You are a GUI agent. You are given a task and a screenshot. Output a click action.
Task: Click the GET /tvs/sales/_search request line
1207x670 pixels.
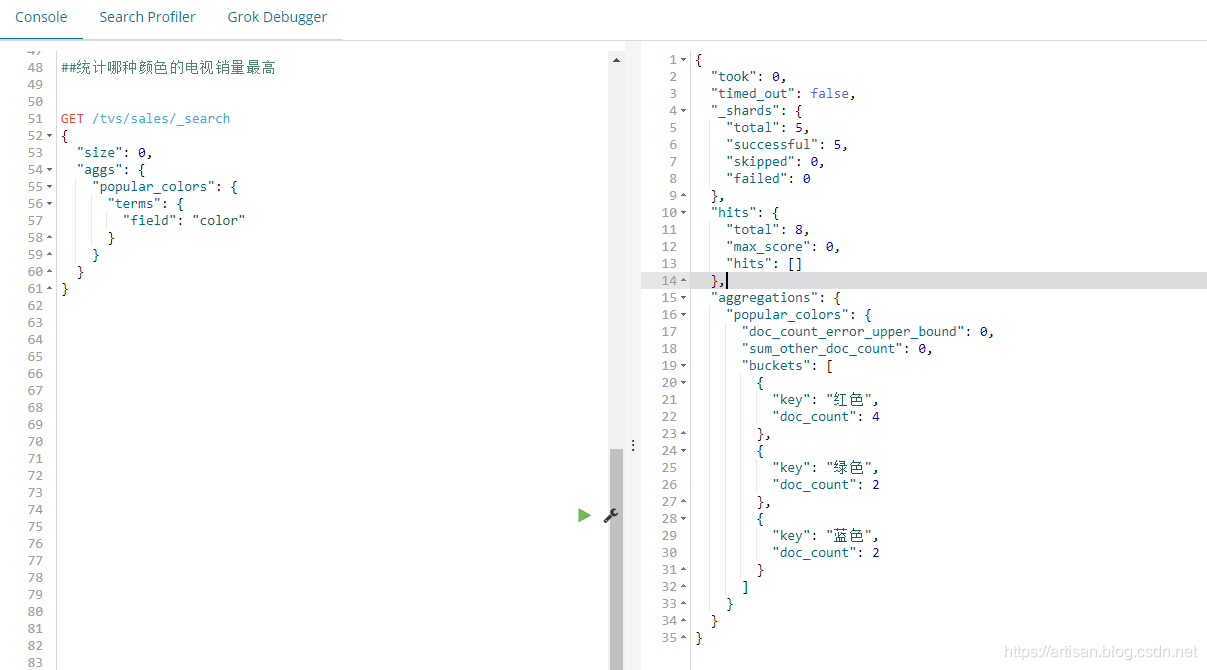click(145, 119)
